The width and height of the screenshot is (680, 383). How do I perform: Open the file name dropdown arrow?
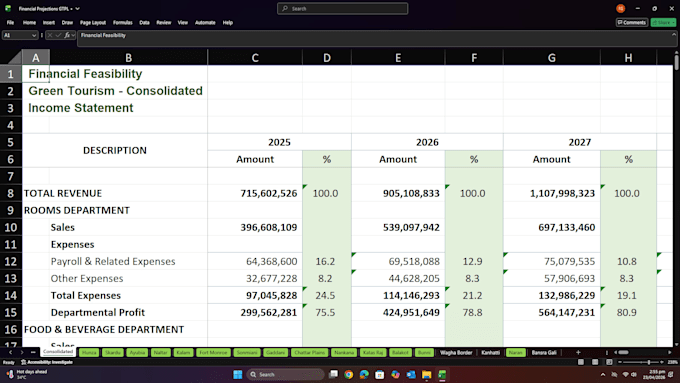pos(78,9)
